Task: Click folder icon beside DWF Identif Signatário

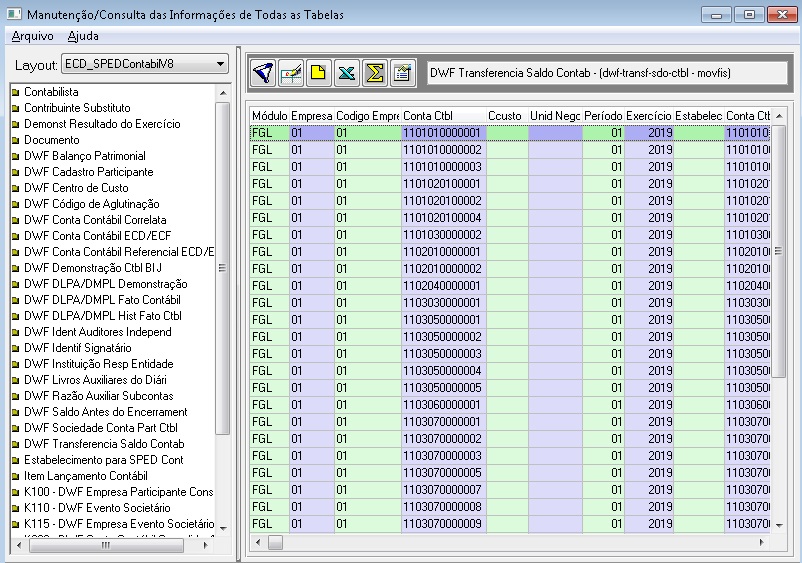Action: [16, 349]
